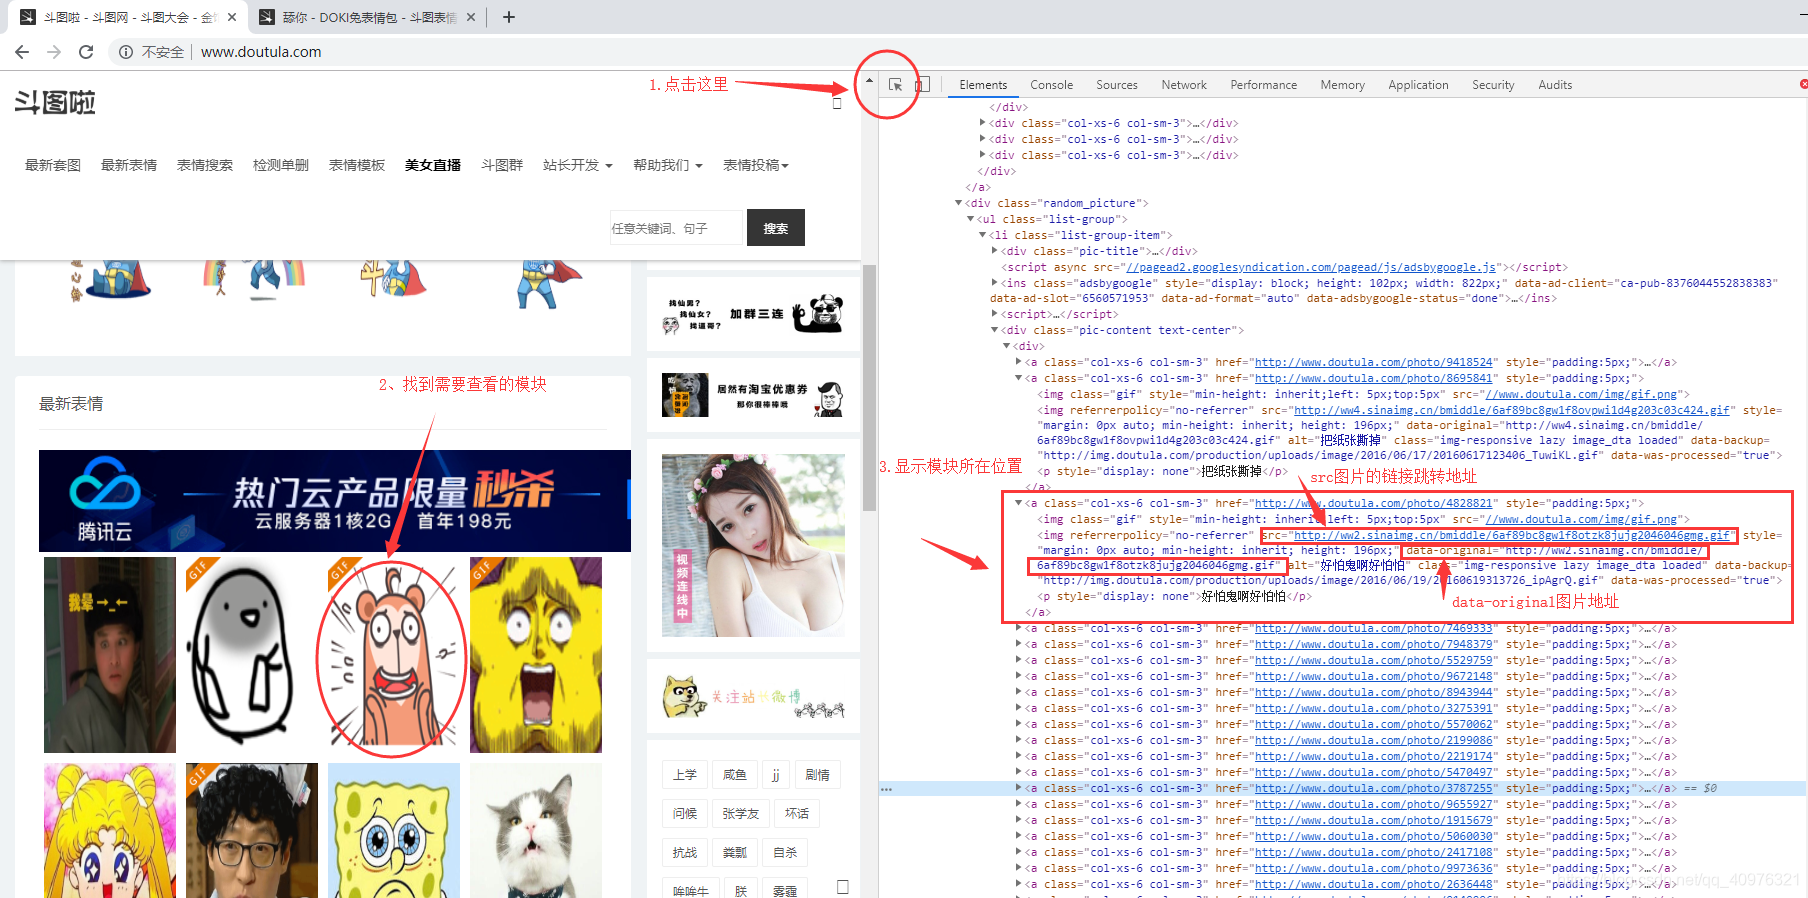Screen dimensions: 1808x898
Task: Open 检测单删 navigation item
Action: [x=281, y=165]
